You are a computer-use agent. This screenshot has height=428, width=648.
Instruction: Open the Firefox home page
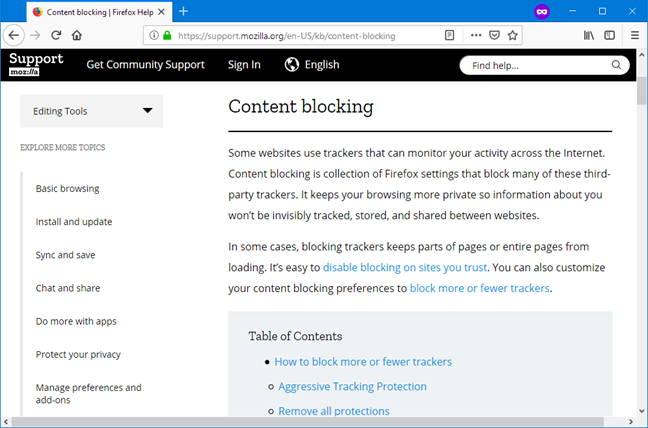point(77,36)
